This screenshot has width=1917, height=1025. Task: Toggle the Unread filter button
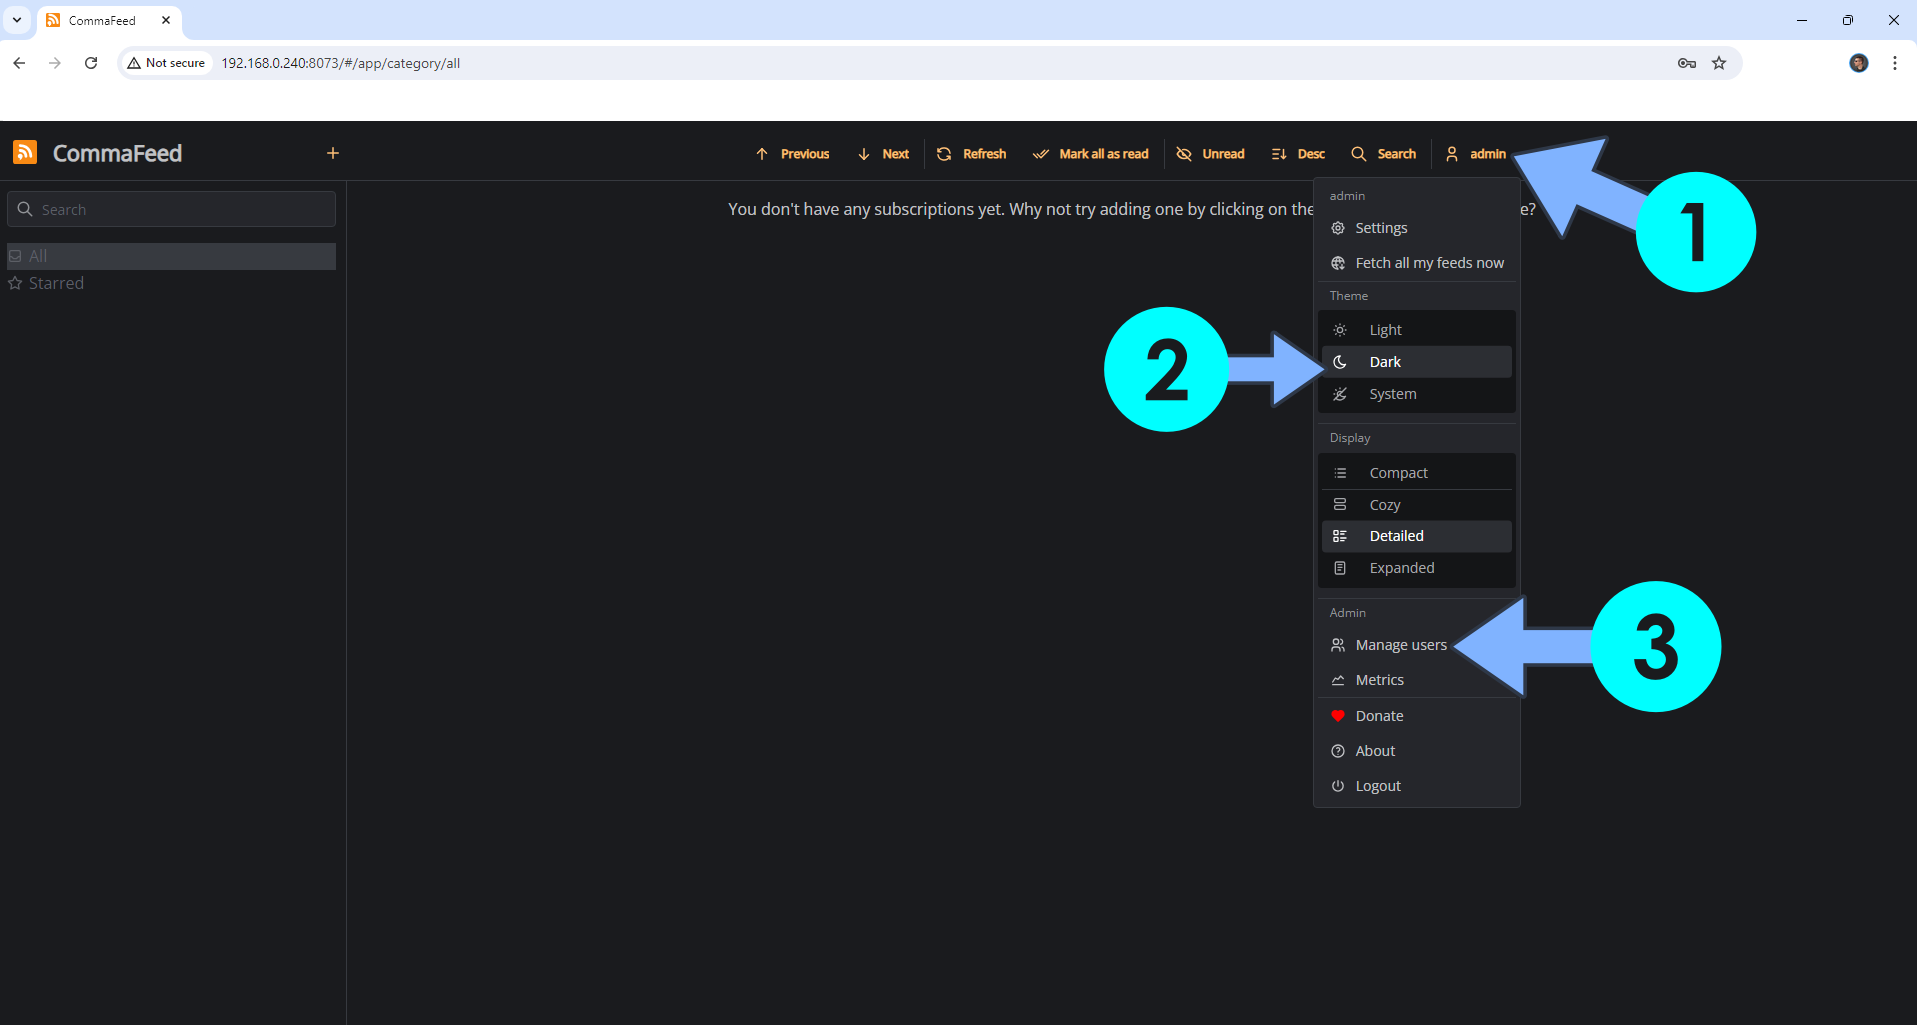[1210, 154]
